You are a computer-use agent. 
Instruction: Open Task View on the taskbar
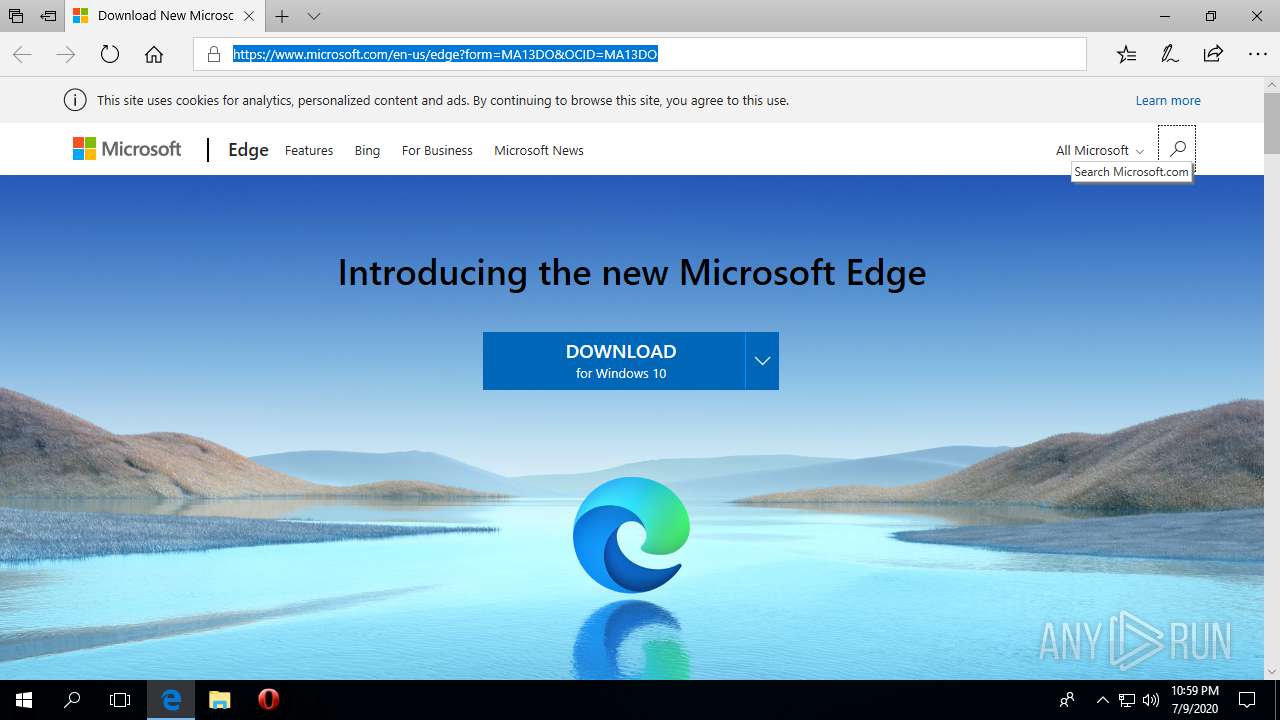click(120, 700)
